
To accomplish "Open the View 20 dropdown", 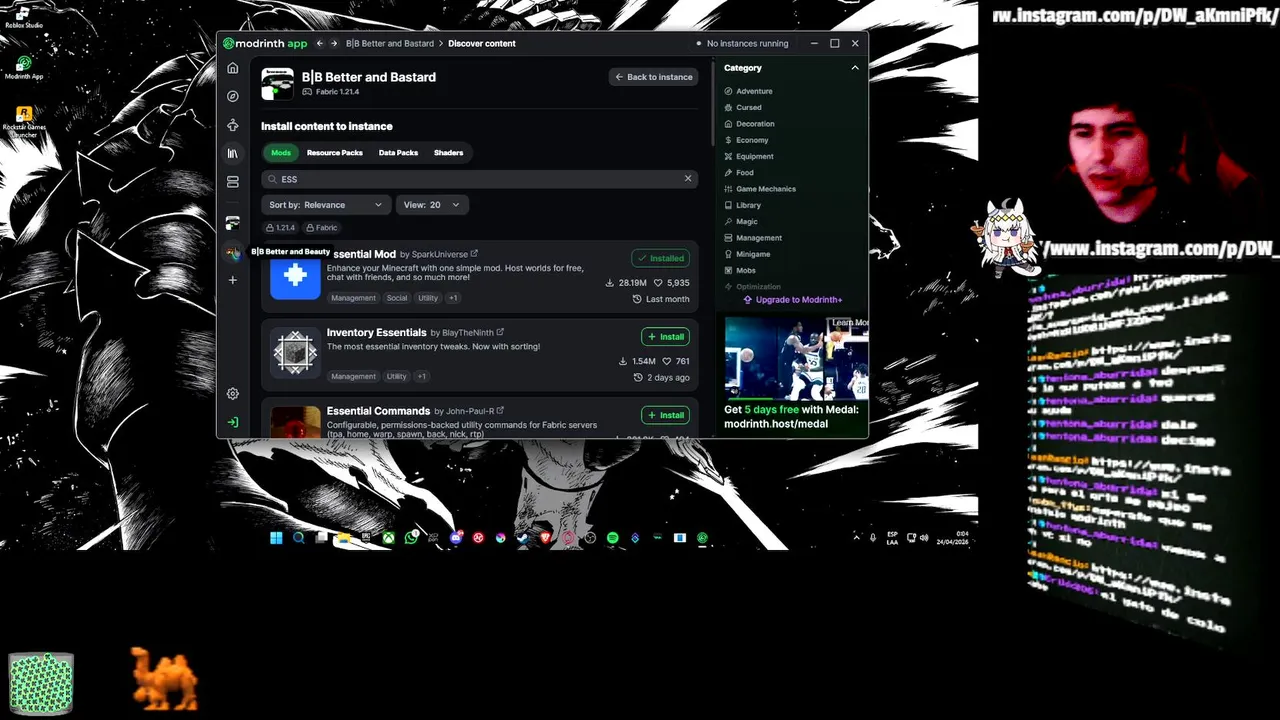I will coord(431,205).
